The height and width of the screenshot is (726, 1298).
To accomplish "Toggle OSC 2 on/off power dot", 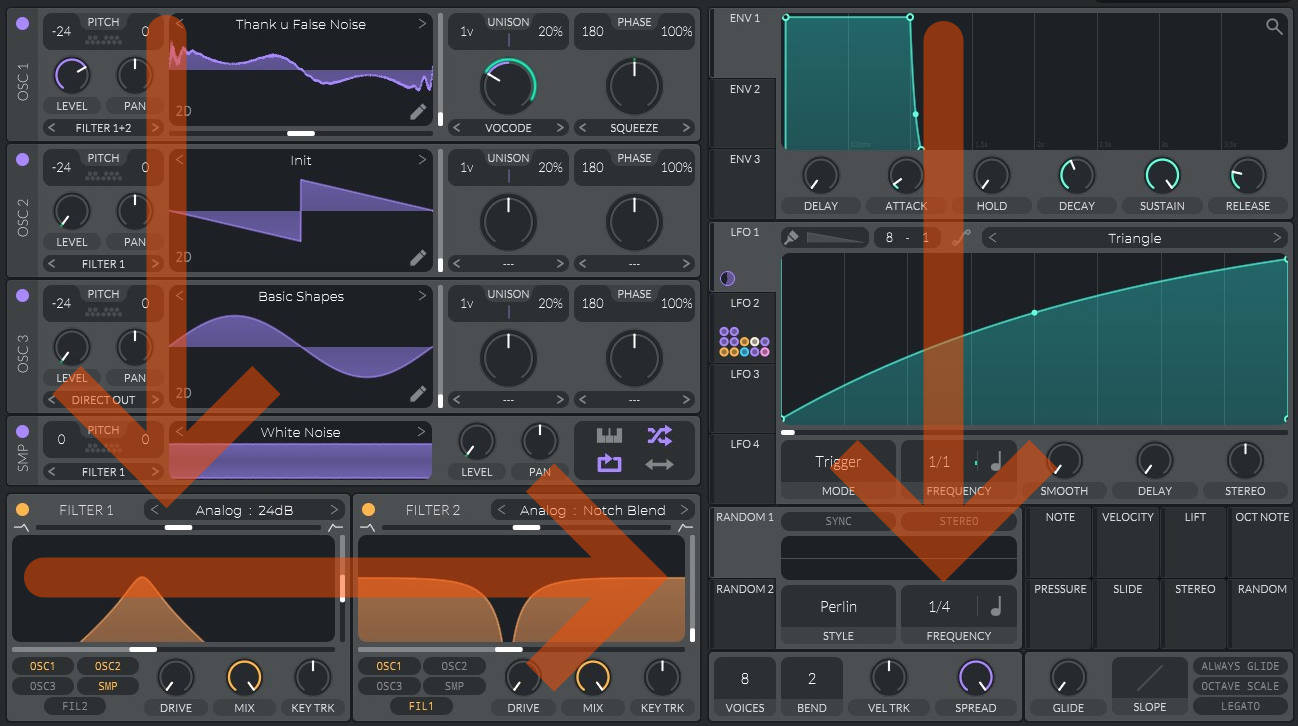I will click(x=22, y=159).
